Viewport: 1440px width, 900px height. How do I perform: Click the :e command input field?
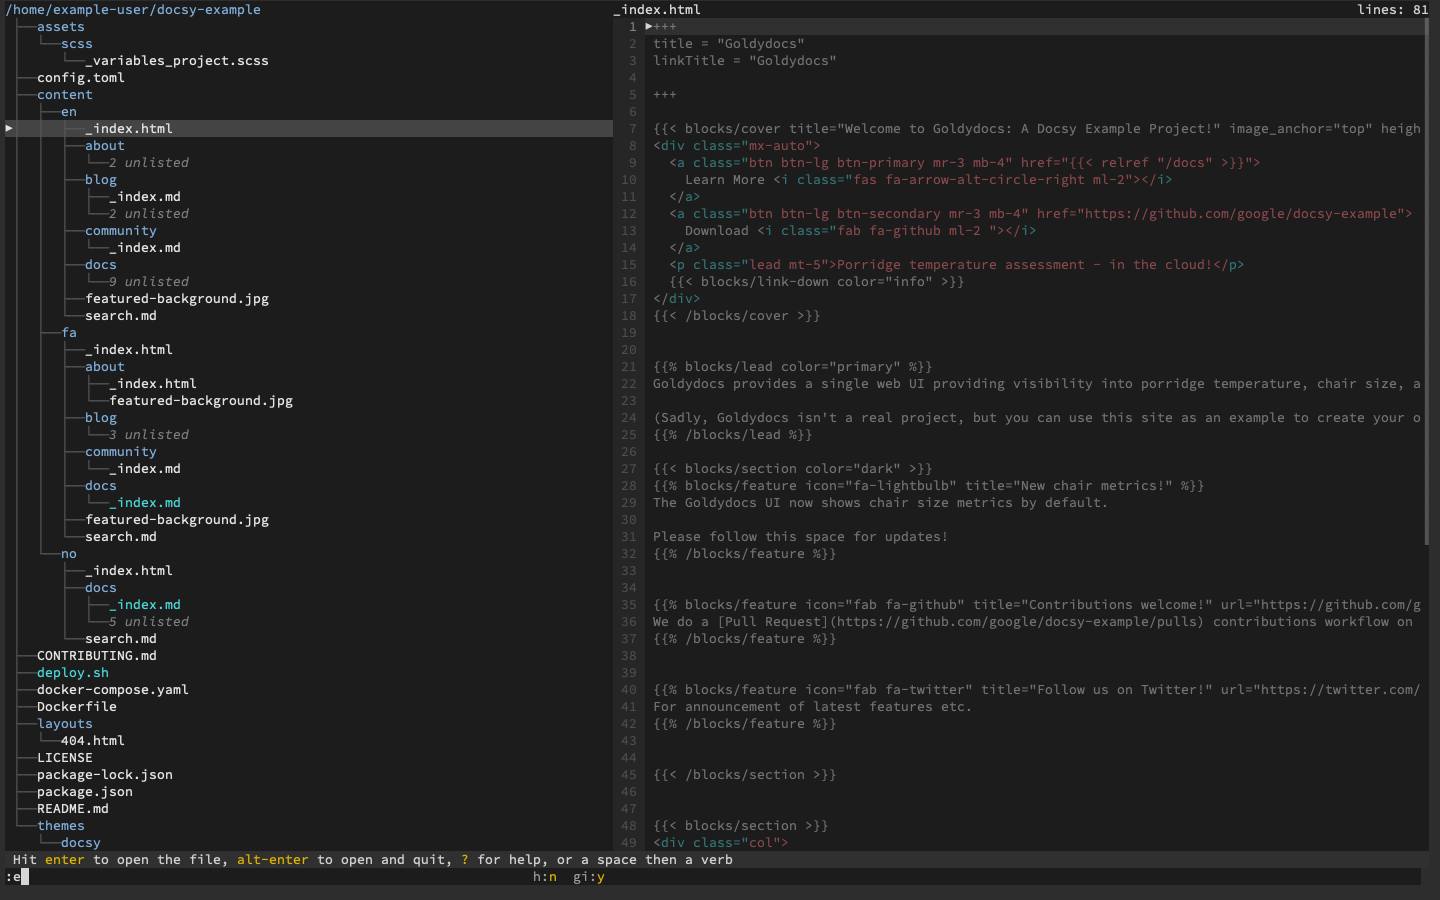pyautogui.click(x=18, y=877)
